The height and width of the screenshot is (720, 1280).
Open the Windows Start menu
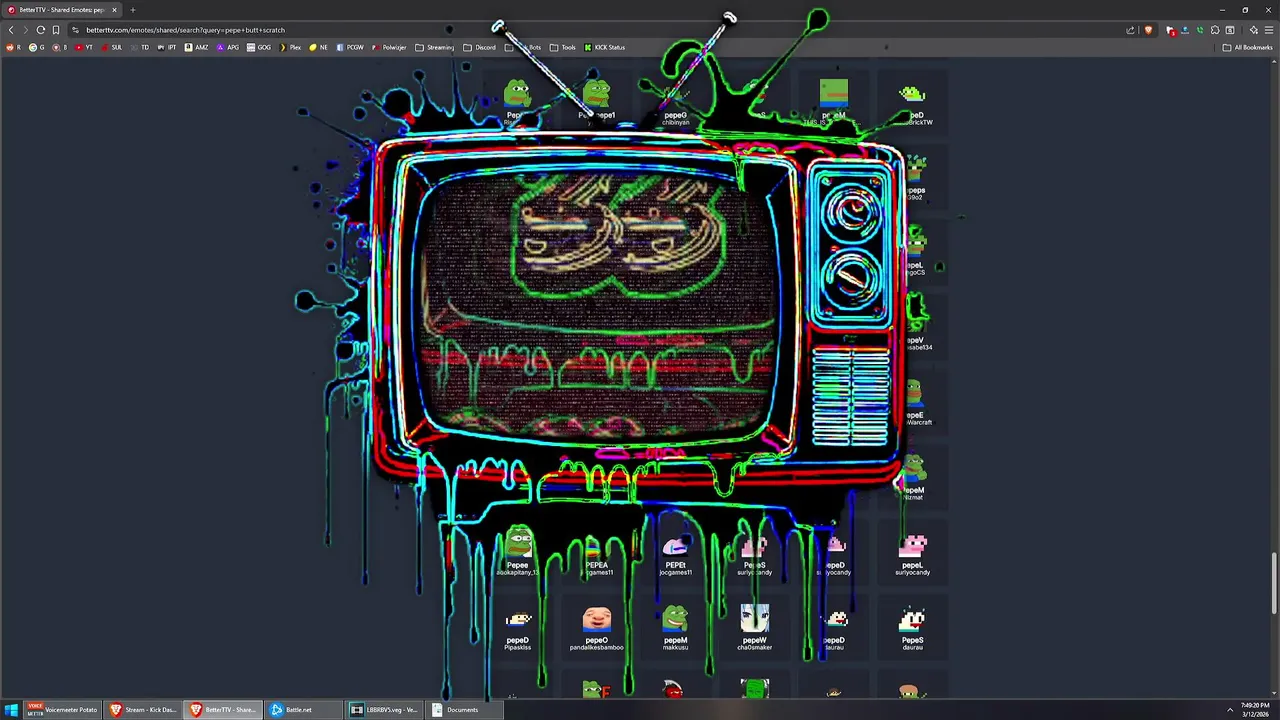tap(12, 710)
